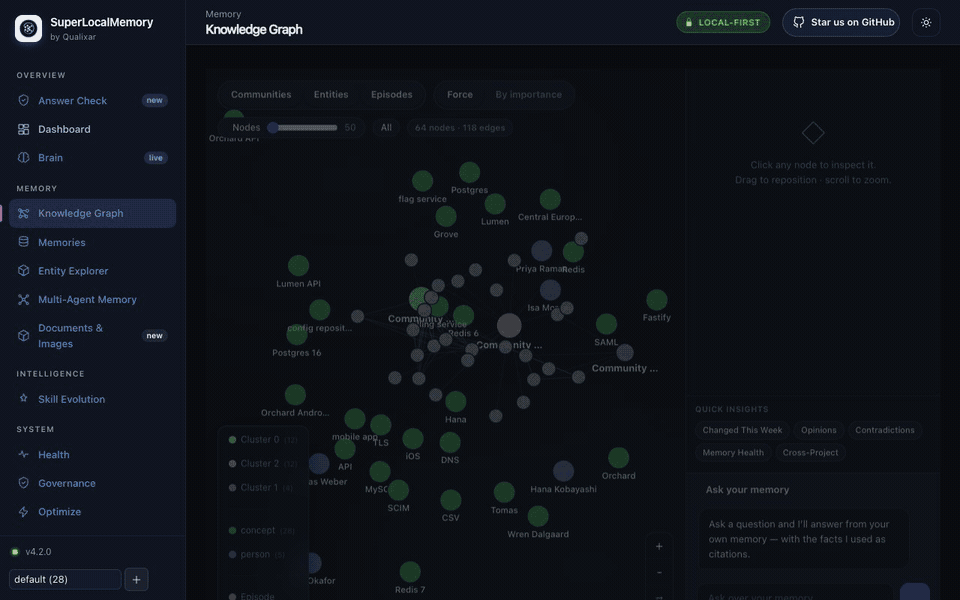The image size is (960, 600).
Task: Open the Optimize lightning icon
Action: tap(23, 512)
